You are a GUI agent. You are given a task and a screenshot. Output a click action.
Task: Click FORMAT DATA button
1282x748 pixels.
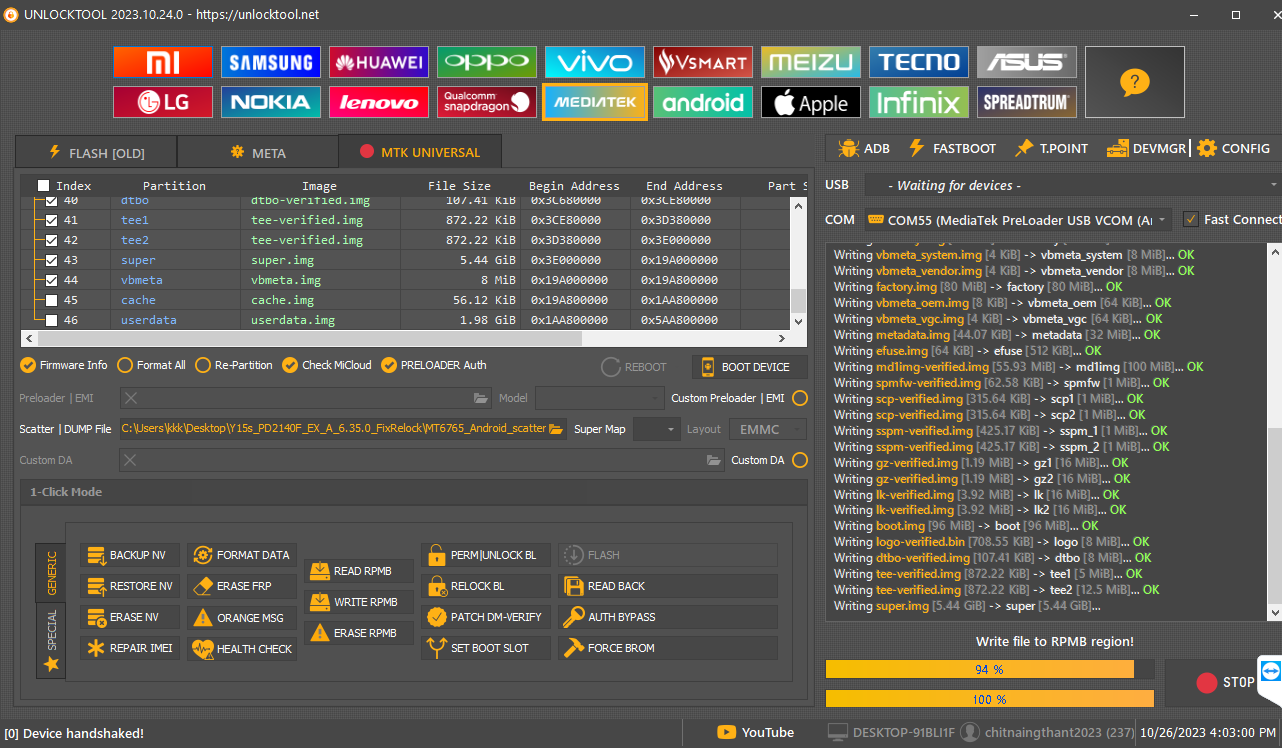241,555
